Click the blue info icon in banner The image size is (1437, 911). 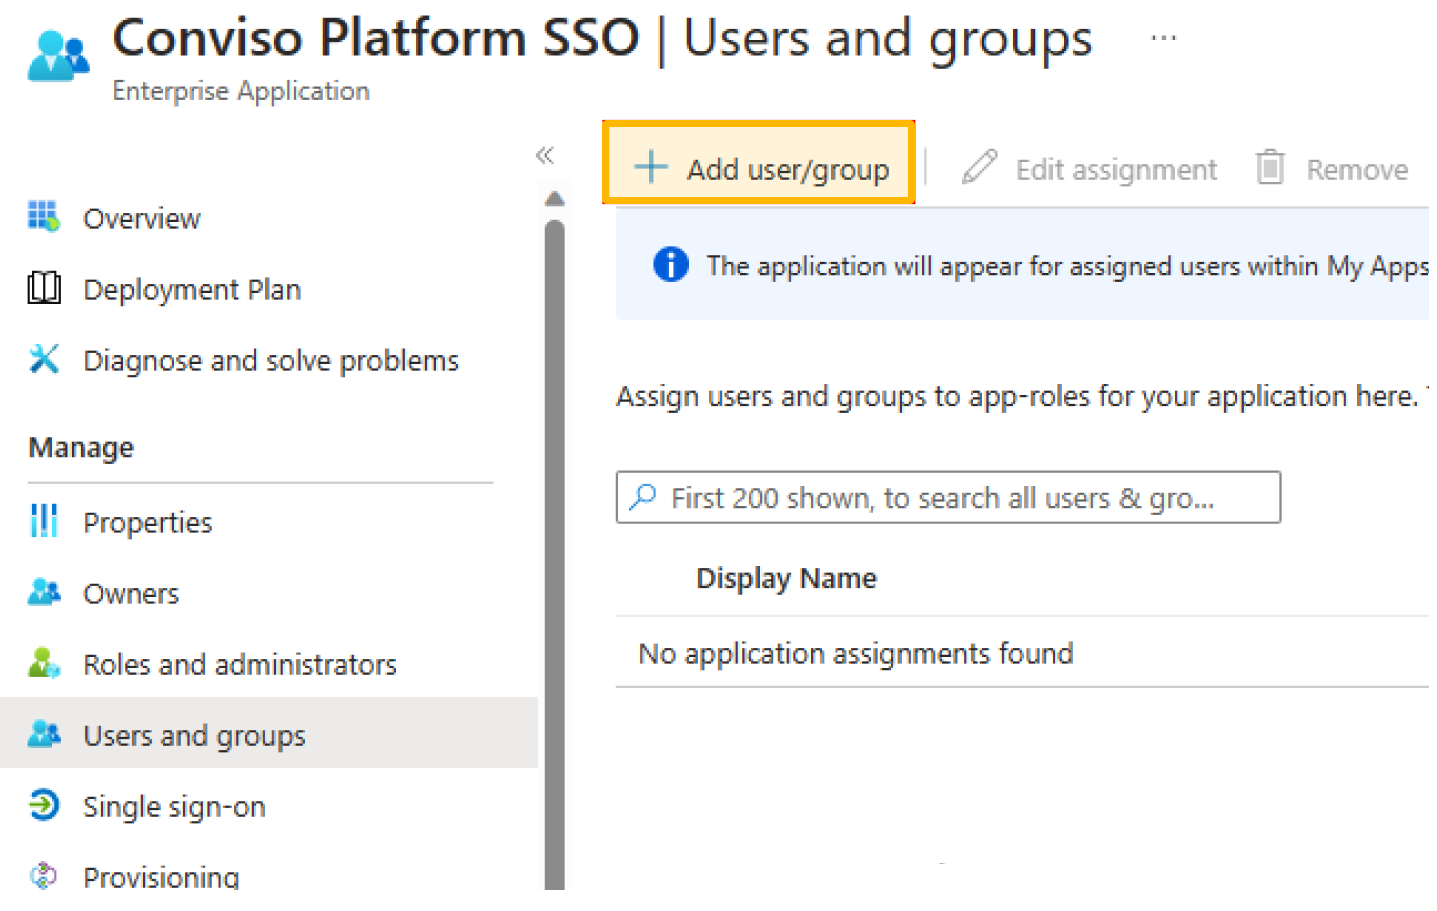point(670,265)
